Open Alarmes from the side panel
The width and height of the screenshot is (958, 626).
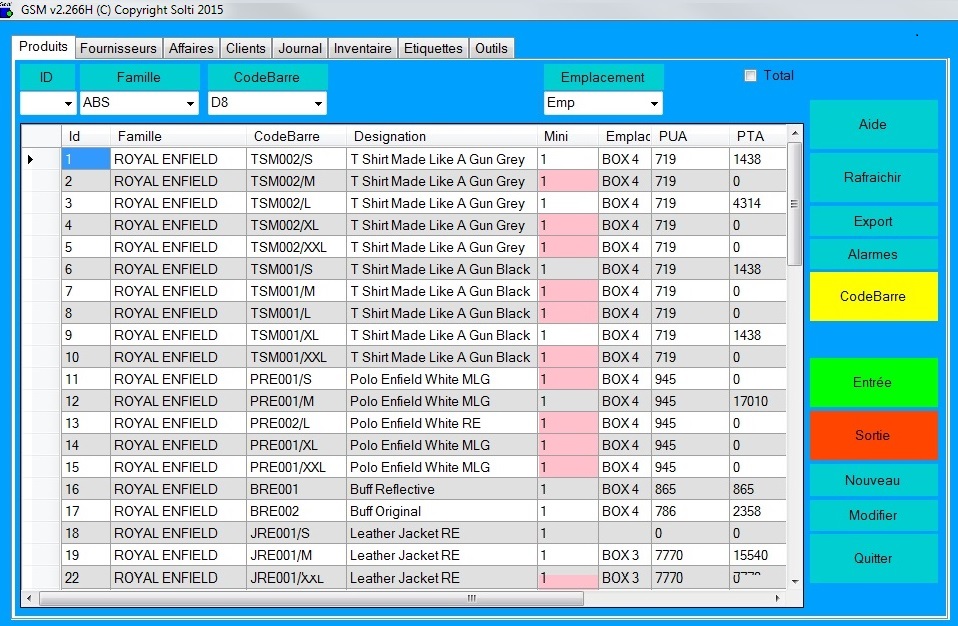(x=873, y=254)
